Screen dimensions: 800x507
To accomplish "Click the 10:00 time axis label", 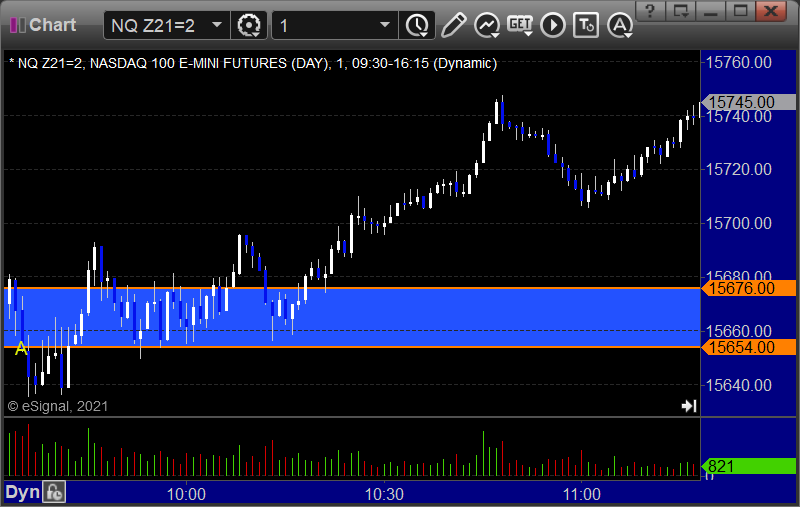I will (x=186, y=494).
